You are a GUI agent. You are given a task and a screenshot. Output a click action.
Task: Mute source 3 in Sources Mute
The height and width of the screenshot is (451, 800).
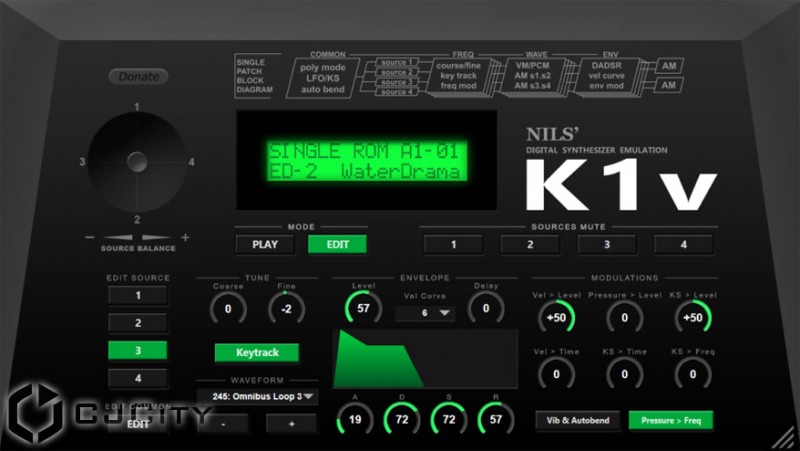point(607,244)
